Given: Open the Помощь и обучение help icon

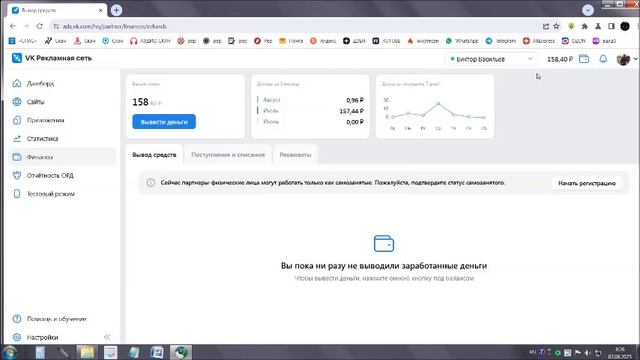Looking at the screenshot, I should click(17, 319).
